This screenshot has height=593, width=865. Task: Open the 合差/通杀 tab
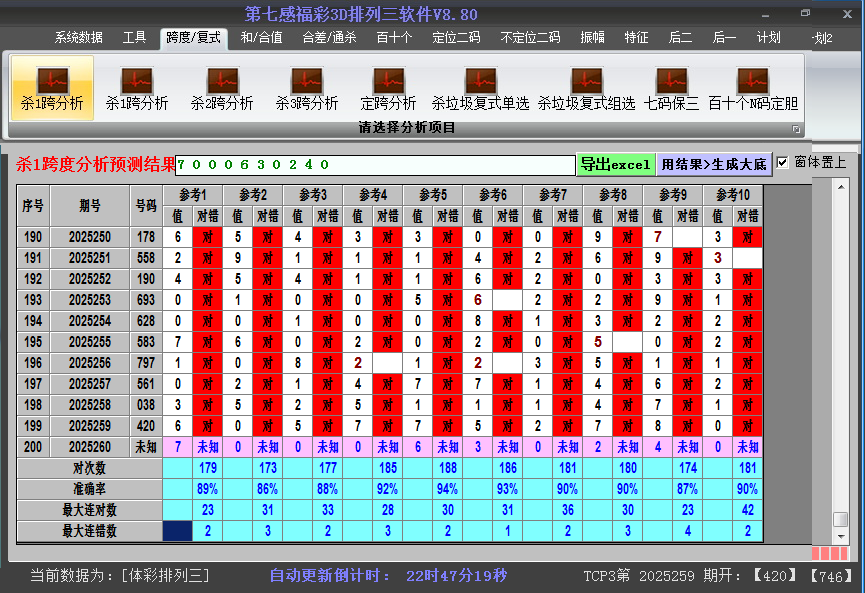[x=329, y=38]
